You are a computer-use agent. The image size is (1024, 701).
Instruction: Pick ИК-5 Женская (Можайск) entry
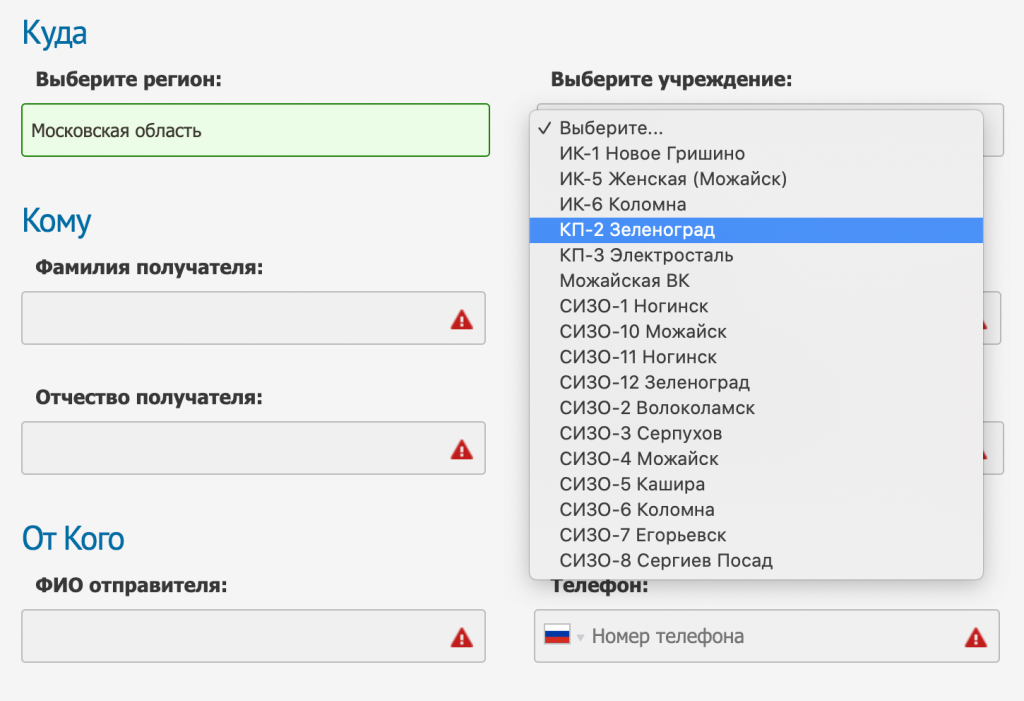673,179
